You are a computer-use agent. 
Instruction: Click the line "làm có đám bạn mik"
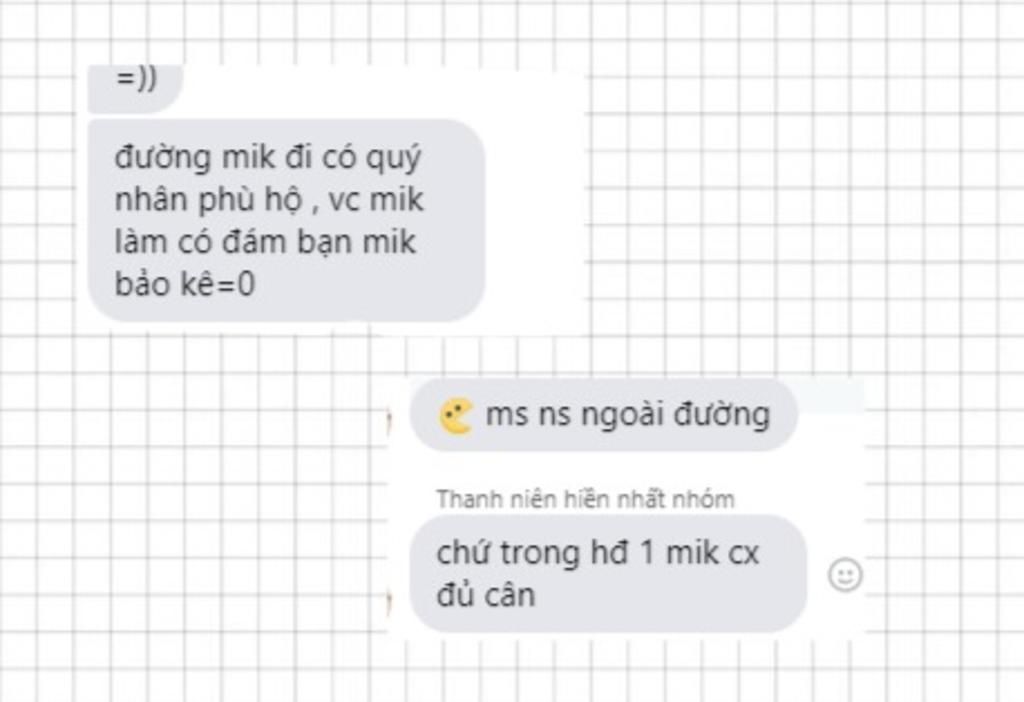tap(265, 242)
